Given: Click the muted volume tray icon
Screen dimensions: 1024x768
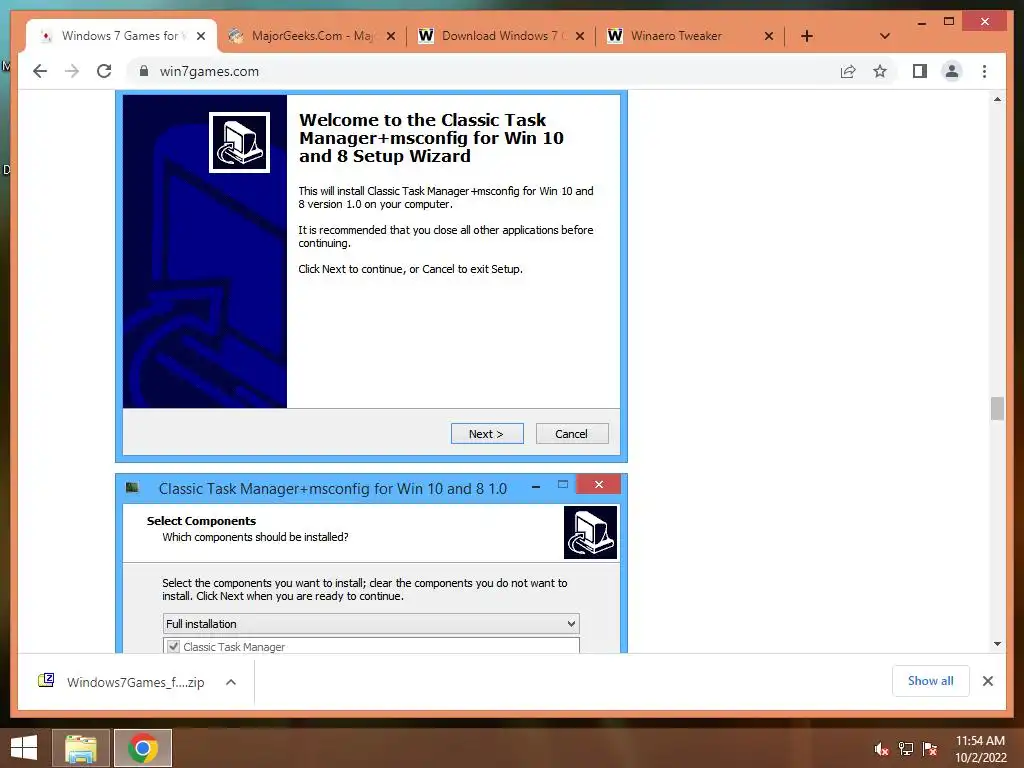Looking at the screenshot, I should (x=881, y=749).
